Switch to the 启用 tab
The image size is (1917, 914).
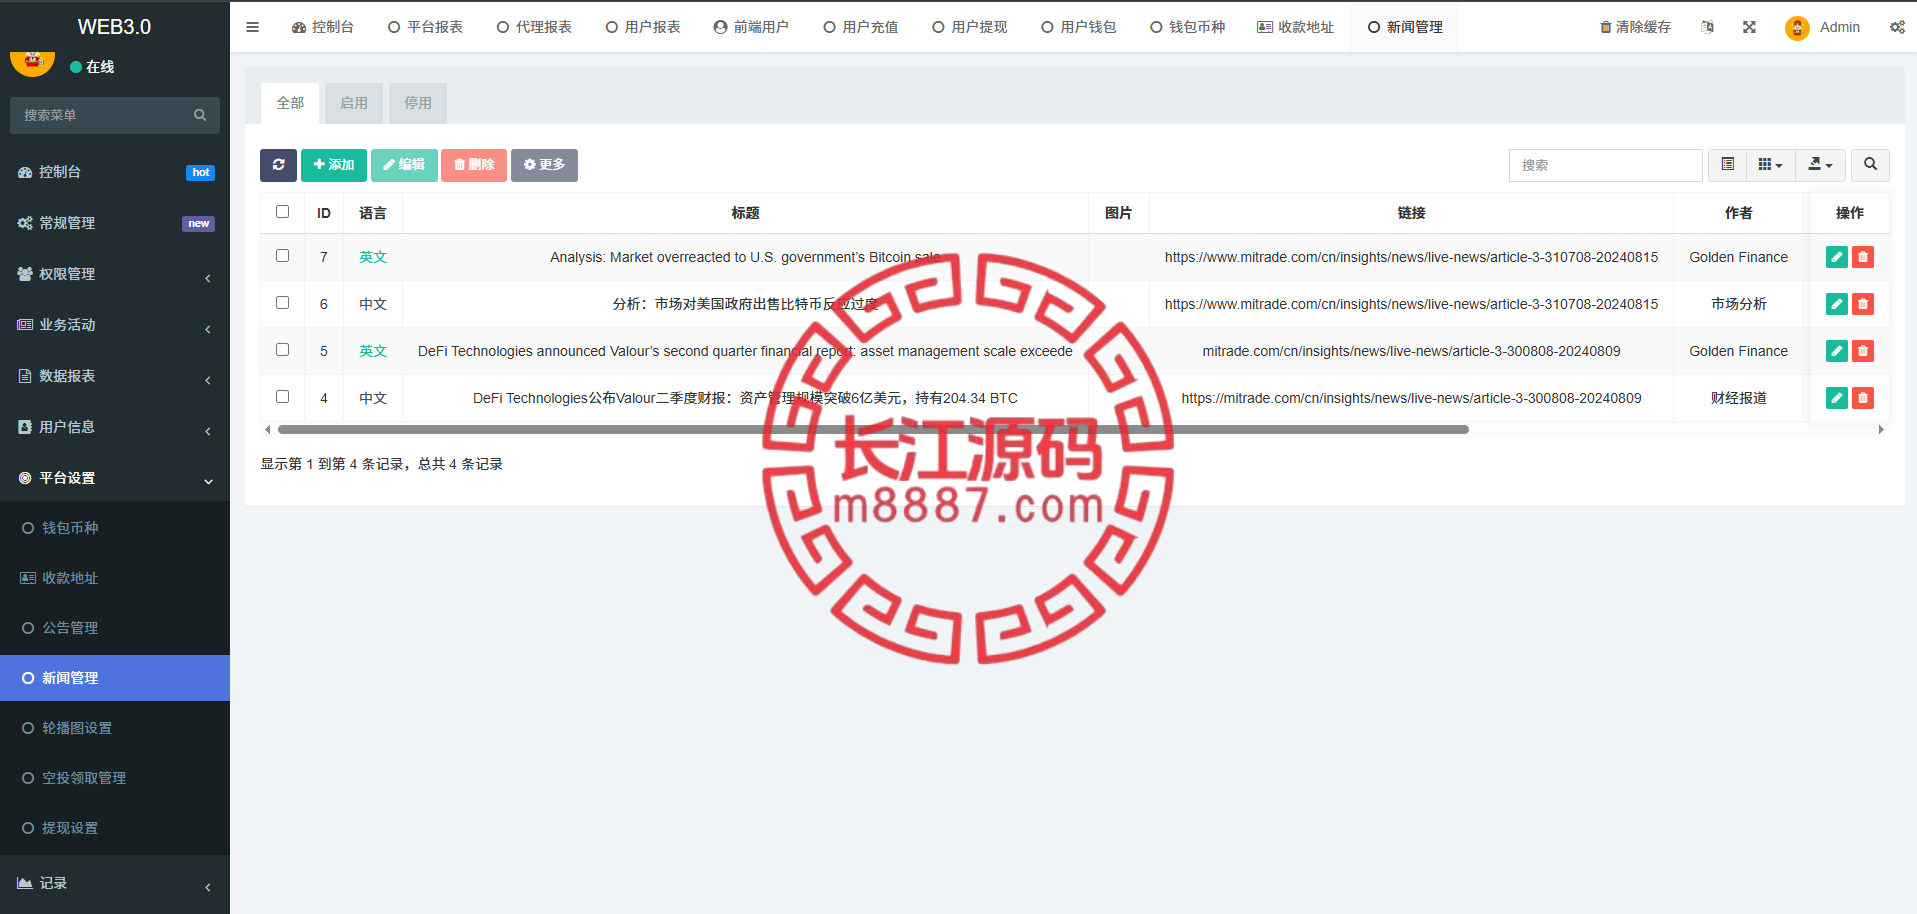(354, 103)
